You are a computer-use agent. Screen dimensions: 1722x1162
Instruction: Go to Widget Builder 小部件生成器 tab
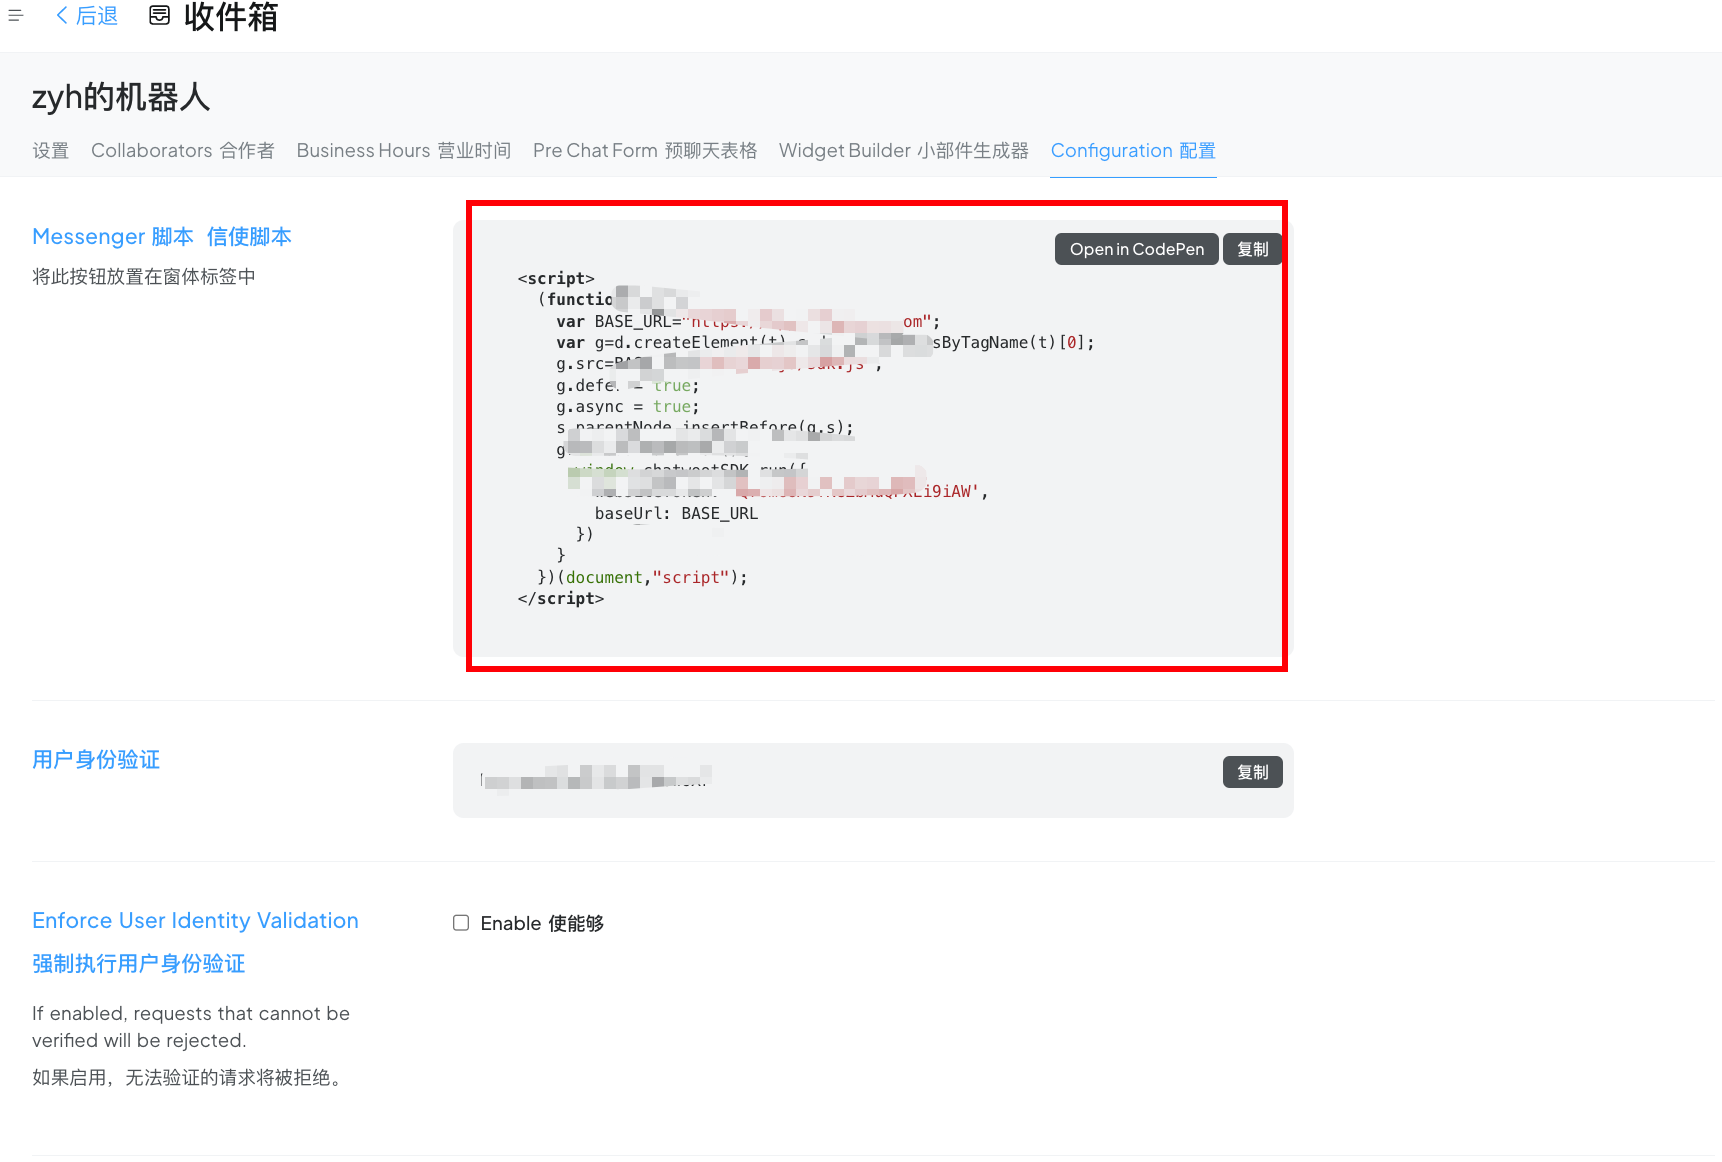(903, 150)
